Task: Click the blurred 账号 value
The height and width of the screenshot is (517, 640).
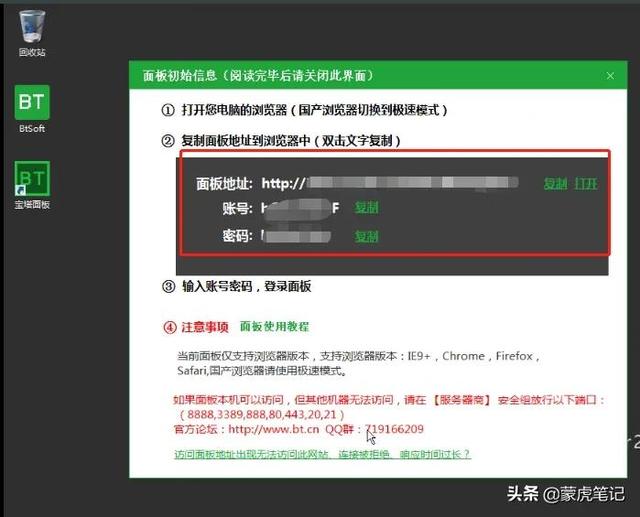Action: 300,208
